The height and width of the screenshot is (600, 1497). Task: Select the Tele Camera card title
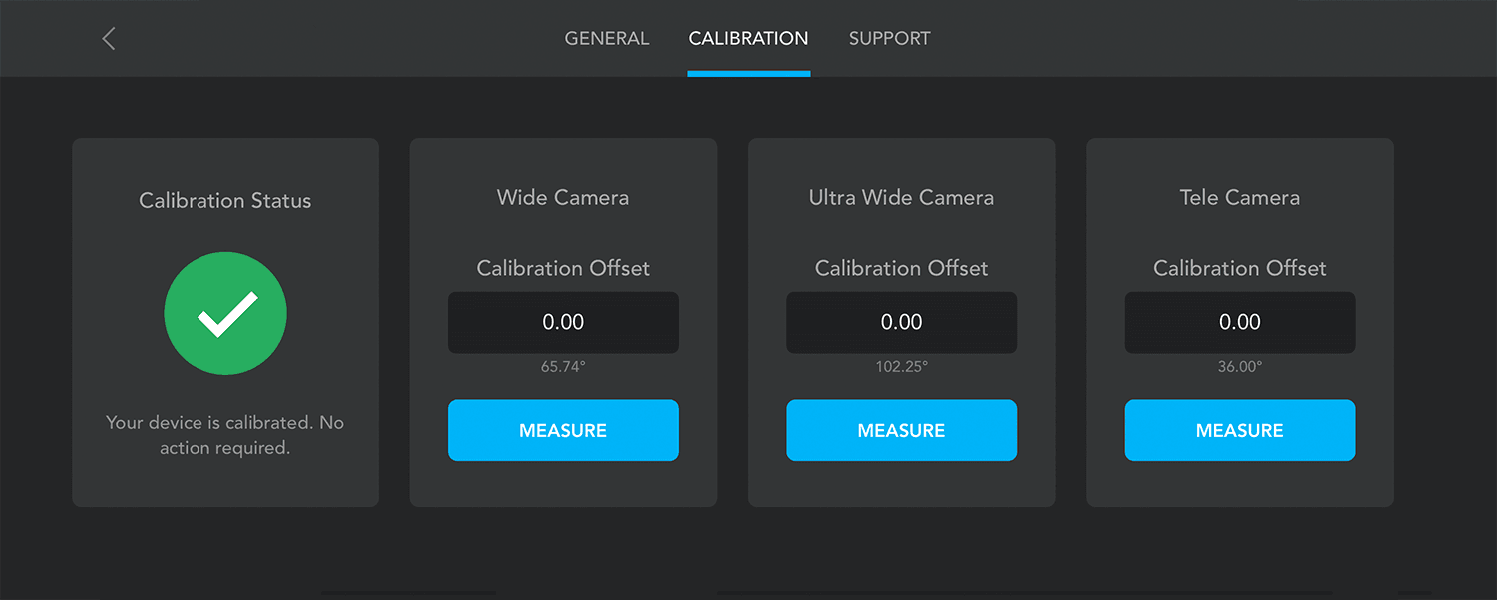1240,197
